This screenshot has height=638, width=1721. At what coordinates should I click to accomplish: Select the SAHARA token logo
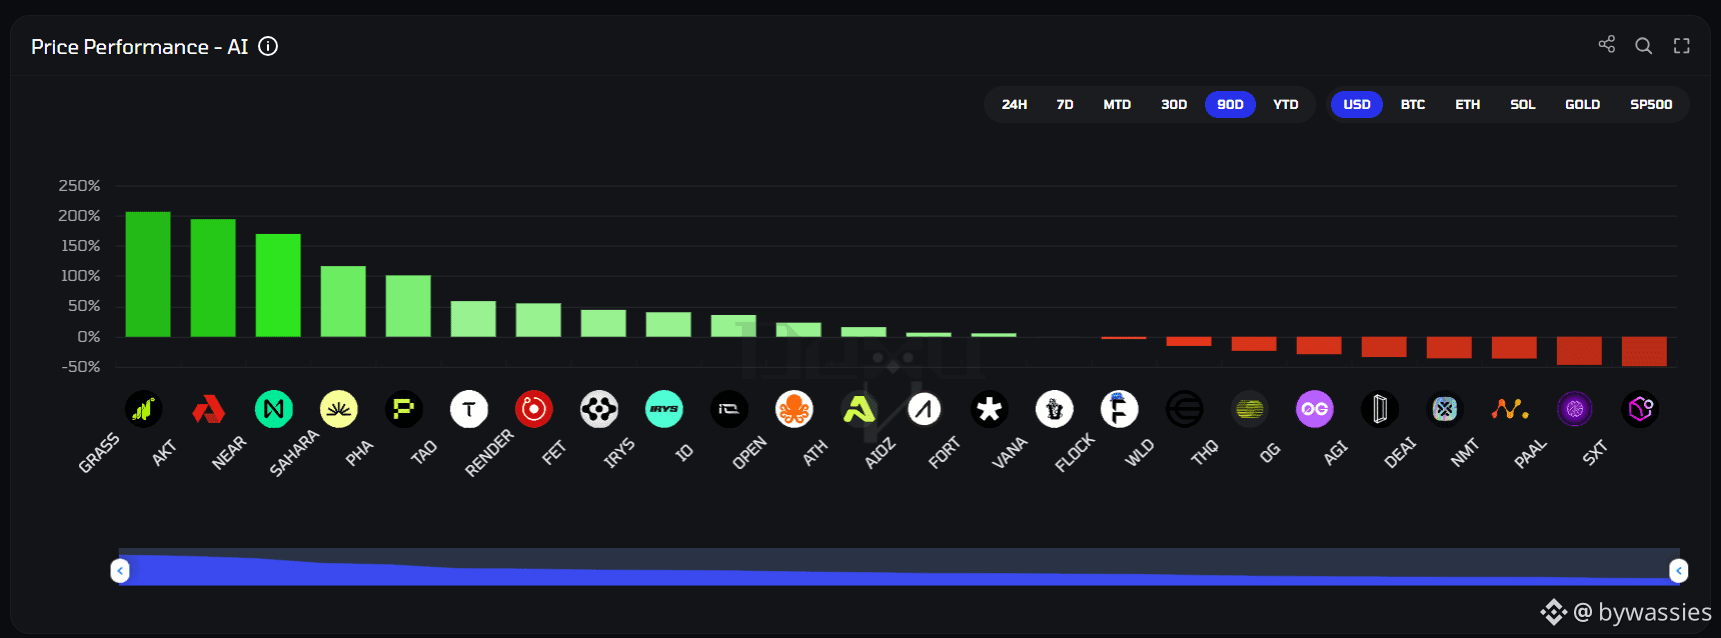coord(339,409)
